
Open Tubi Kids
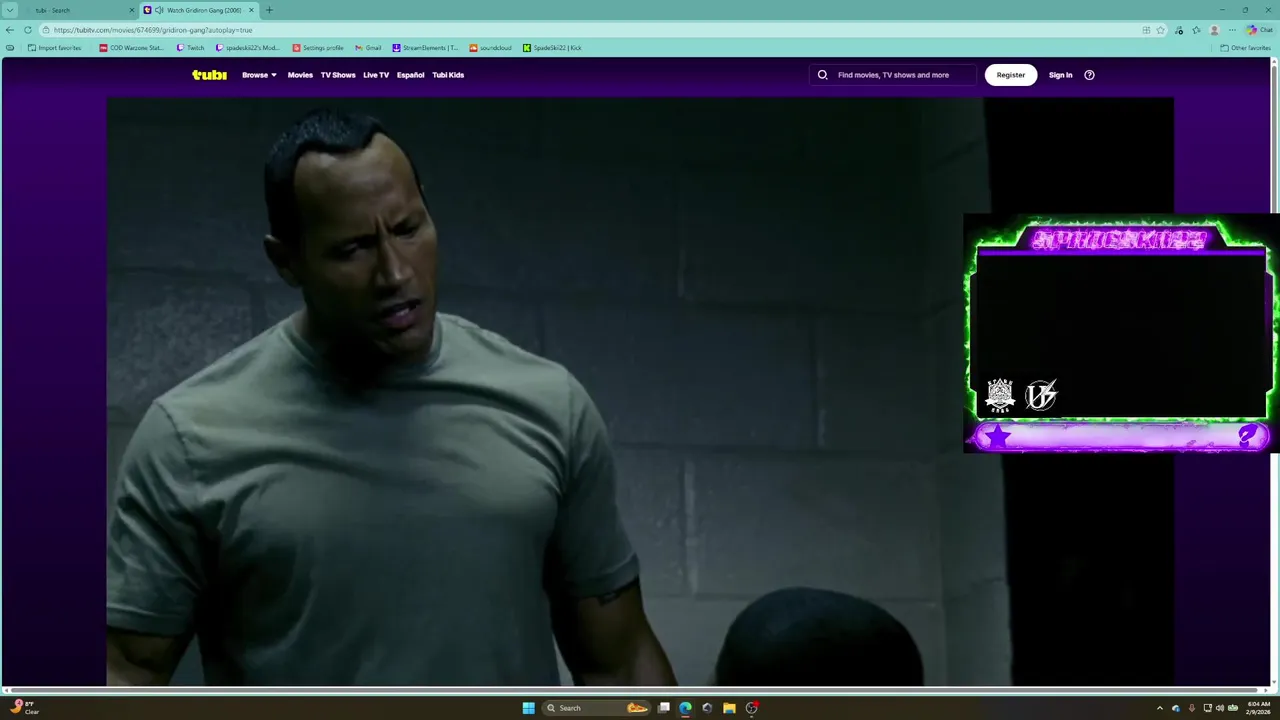point(448,75)
